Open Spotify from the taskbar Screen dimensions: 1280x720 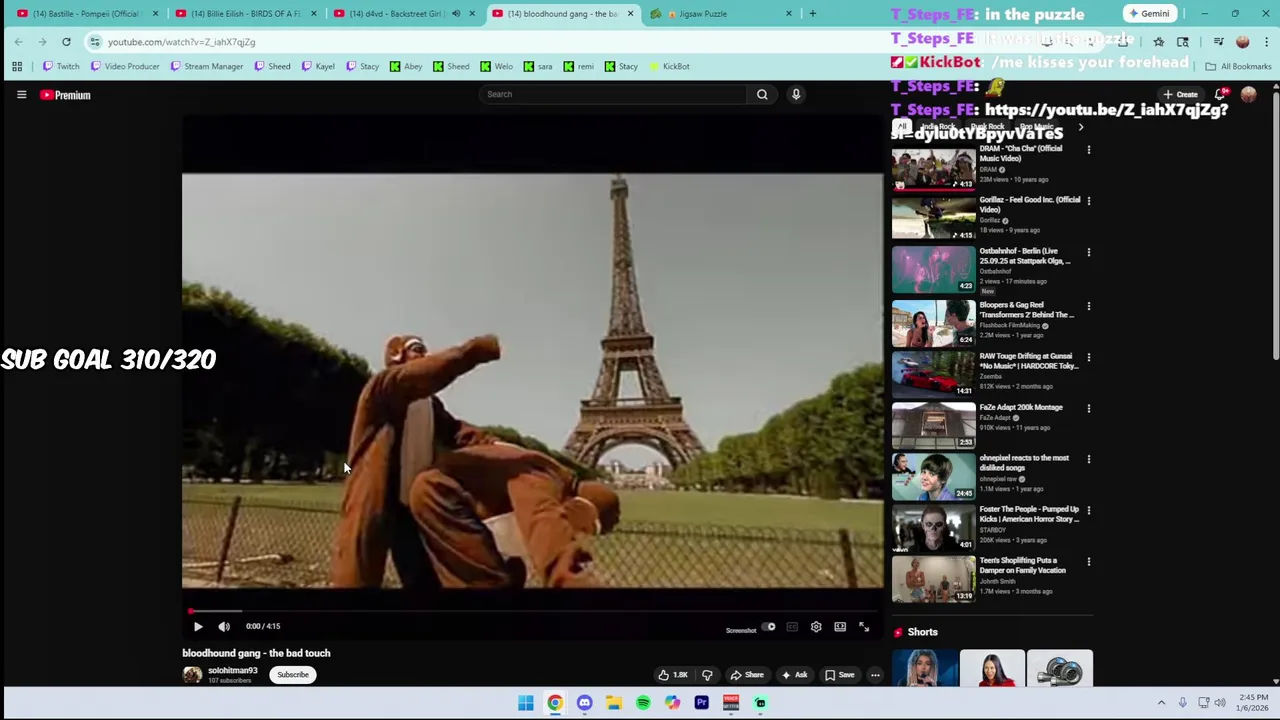click(643, 703)
